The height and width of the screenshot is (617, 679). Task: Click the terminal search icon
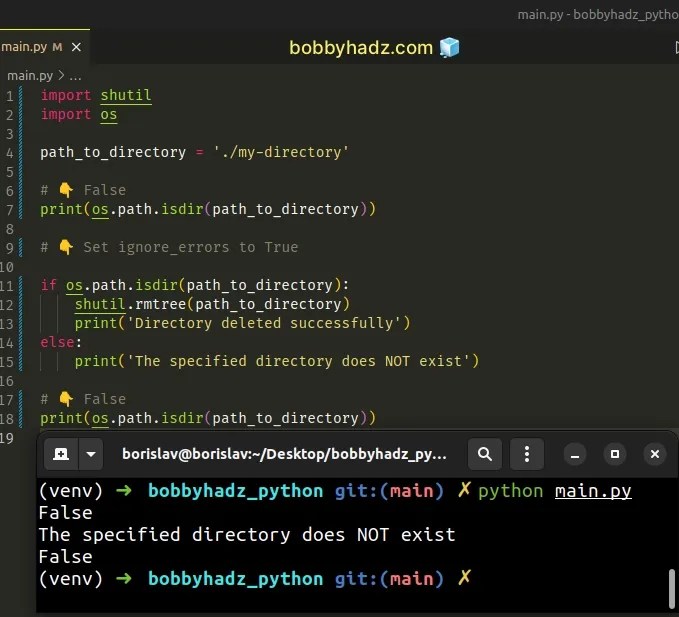485,454
